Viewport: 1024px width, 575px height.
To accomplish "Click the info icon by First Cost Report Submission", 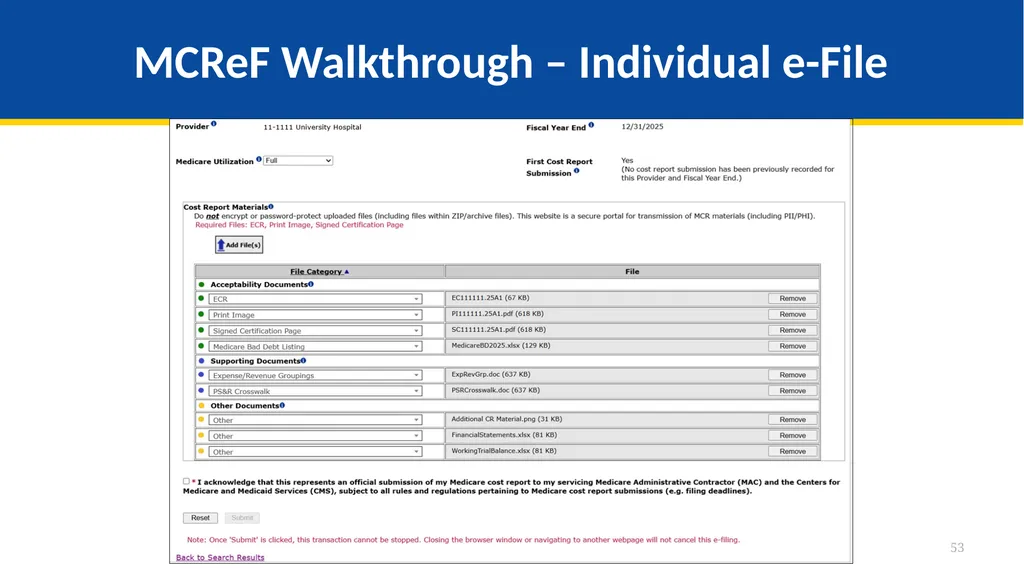I will 577,171.
